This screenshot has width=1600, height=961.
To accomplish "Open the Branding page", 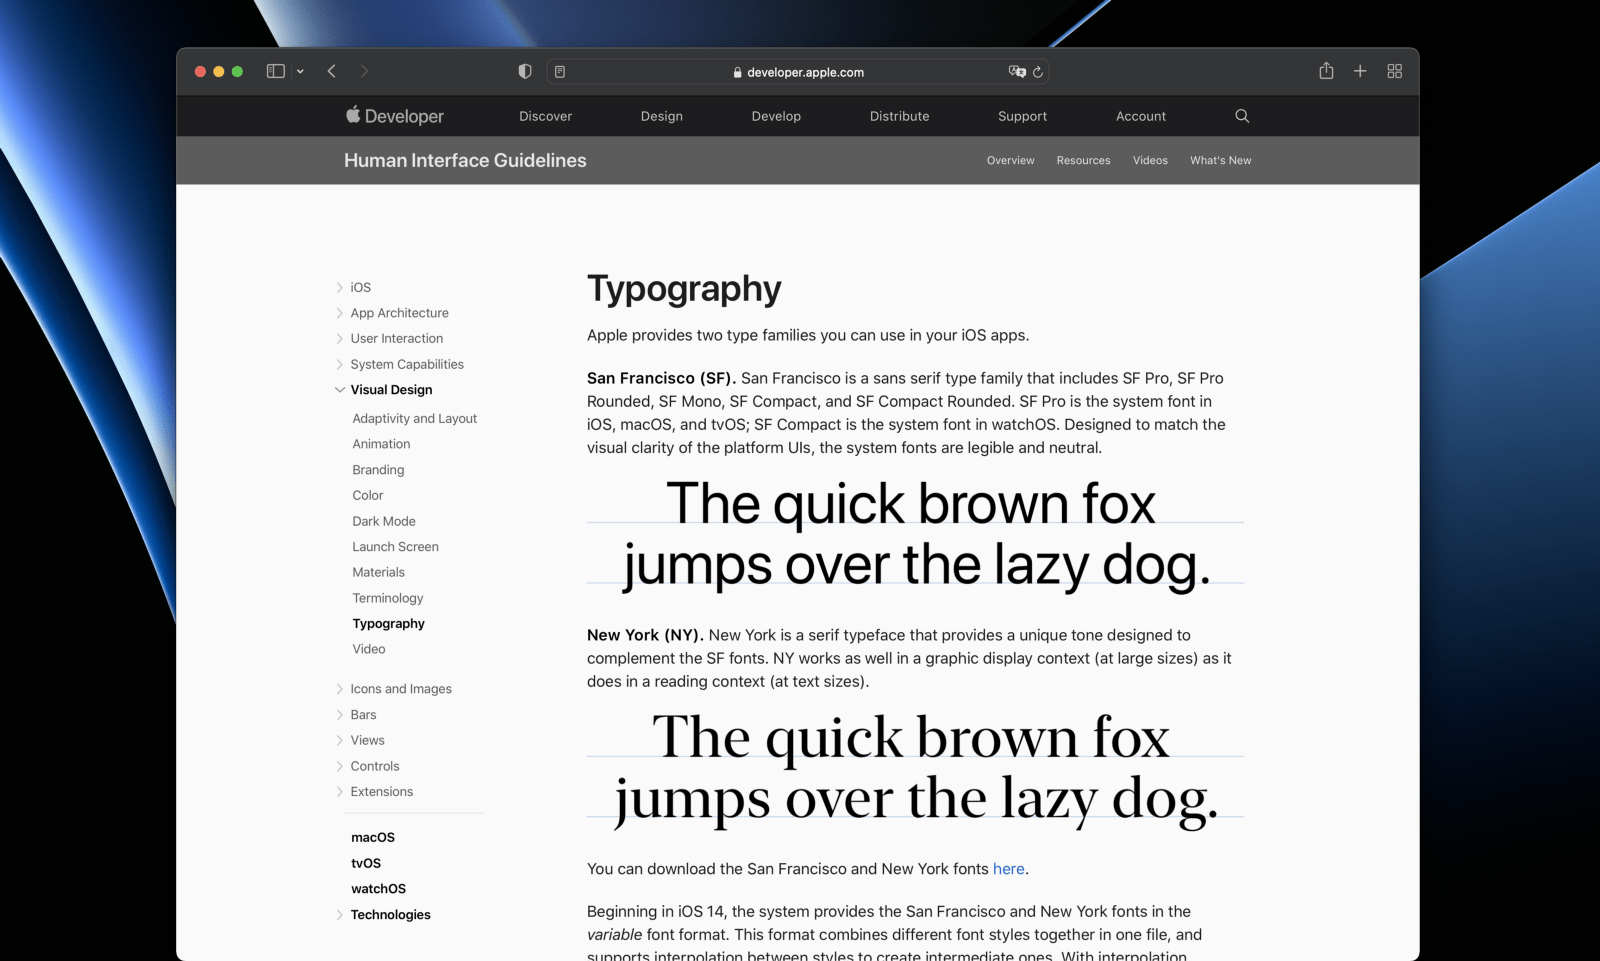I will [378, 470].
